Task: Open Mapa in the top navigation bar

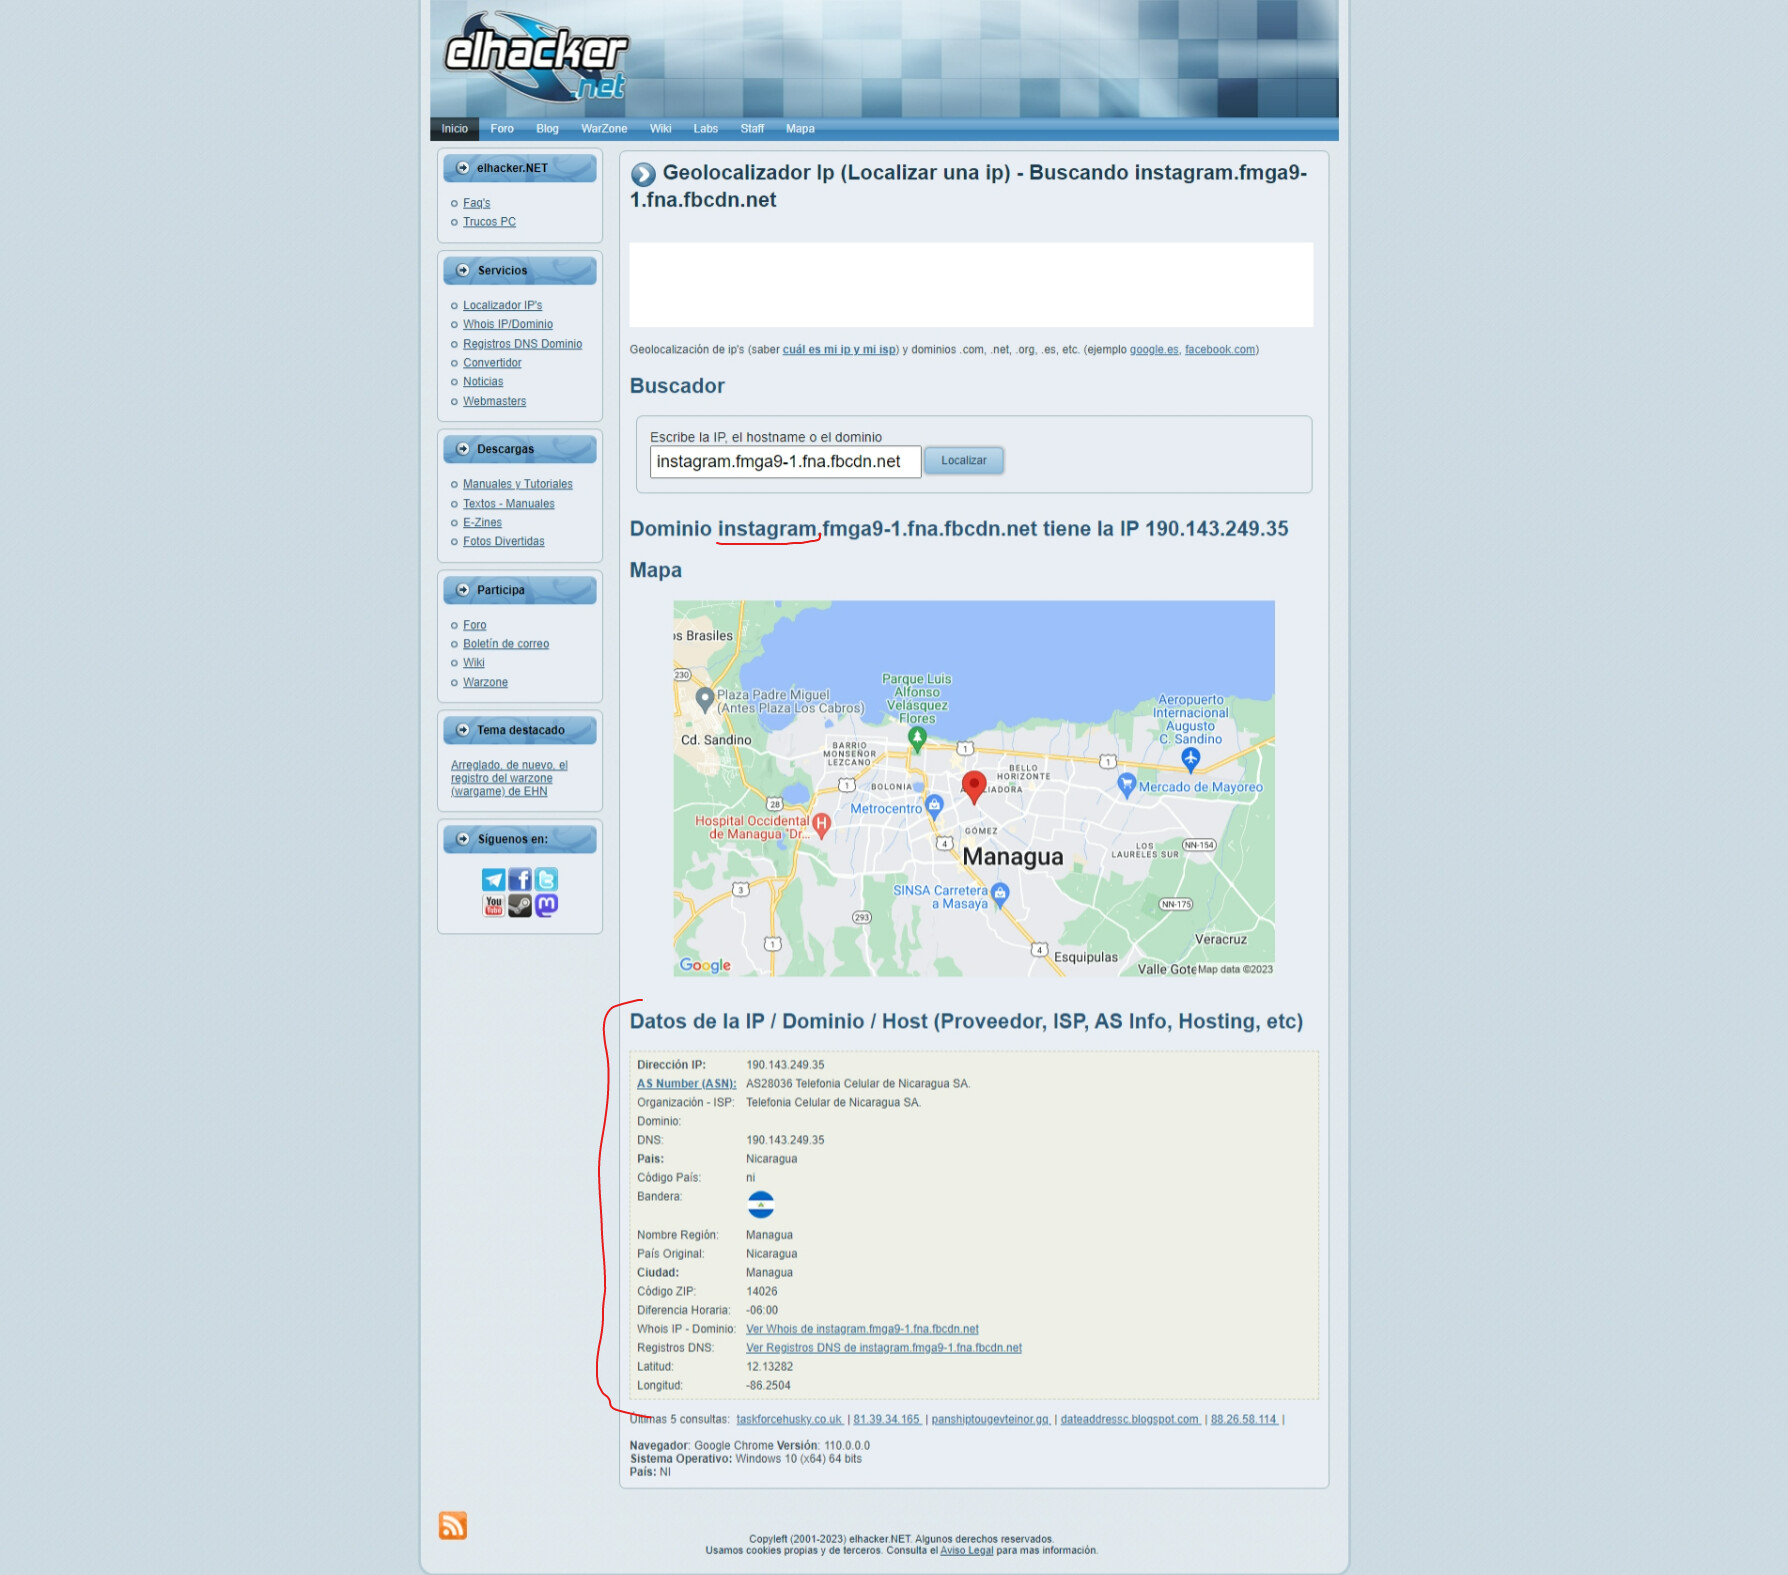Action: [800, 129]
